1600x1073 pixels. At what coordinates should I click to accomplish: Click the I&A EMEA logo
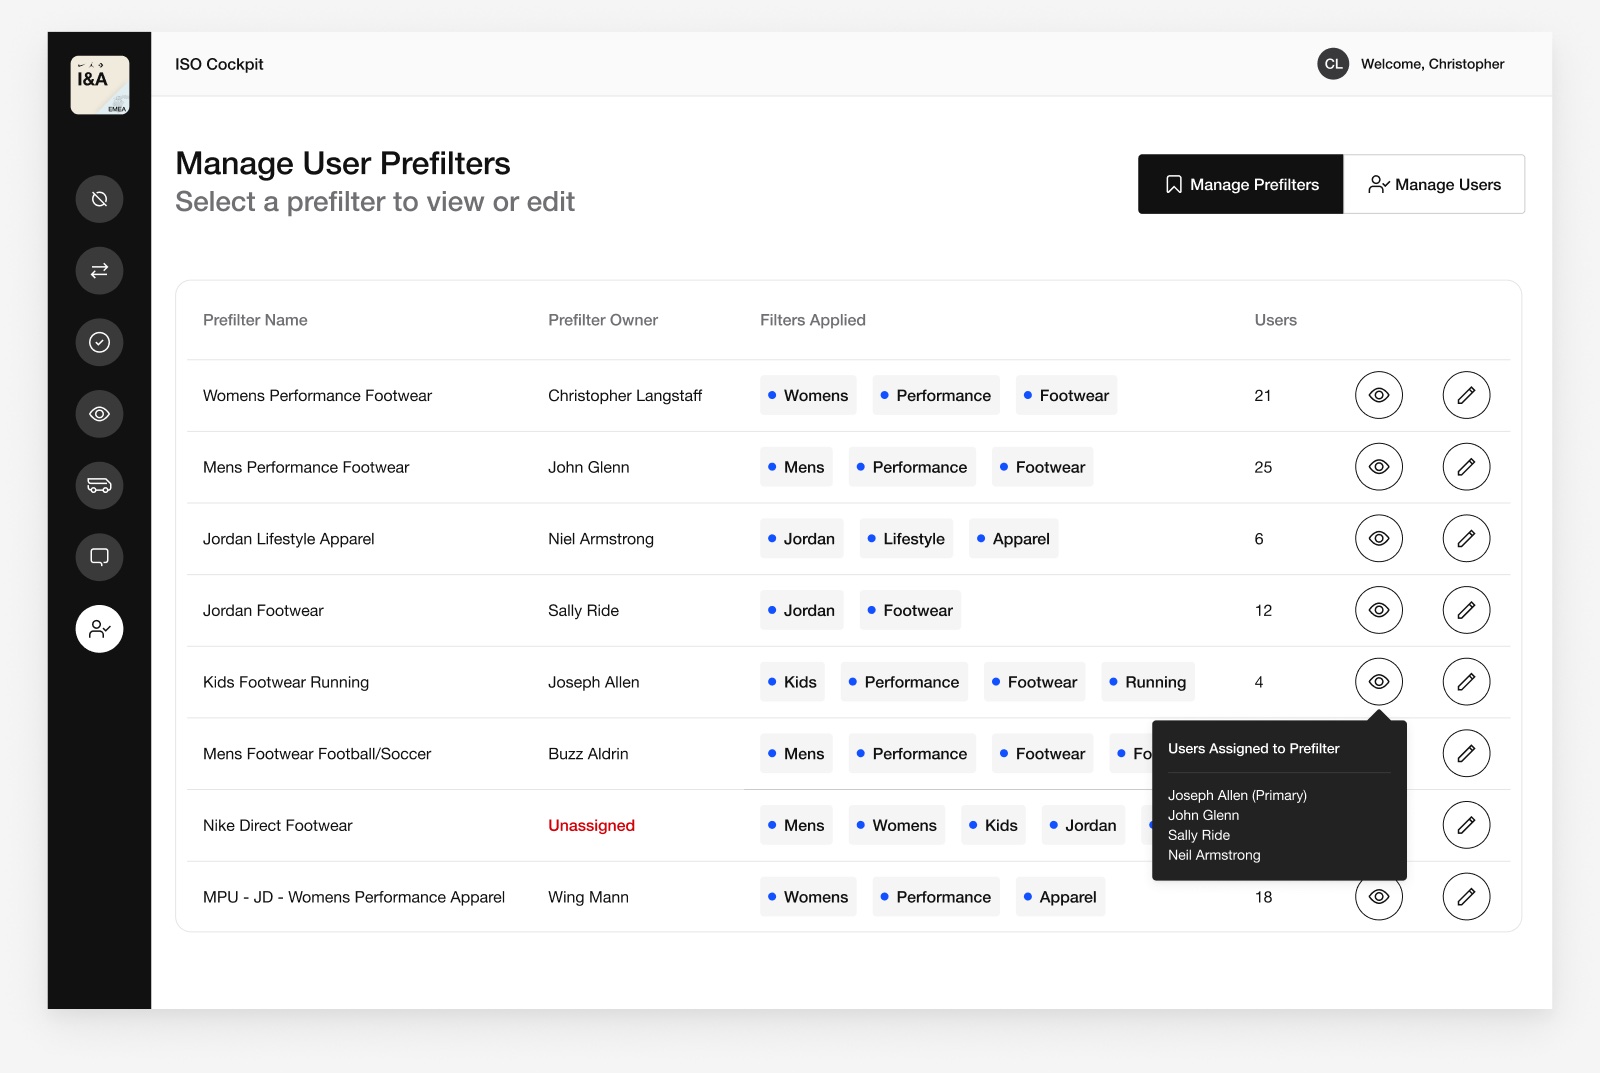pos(100,85)
